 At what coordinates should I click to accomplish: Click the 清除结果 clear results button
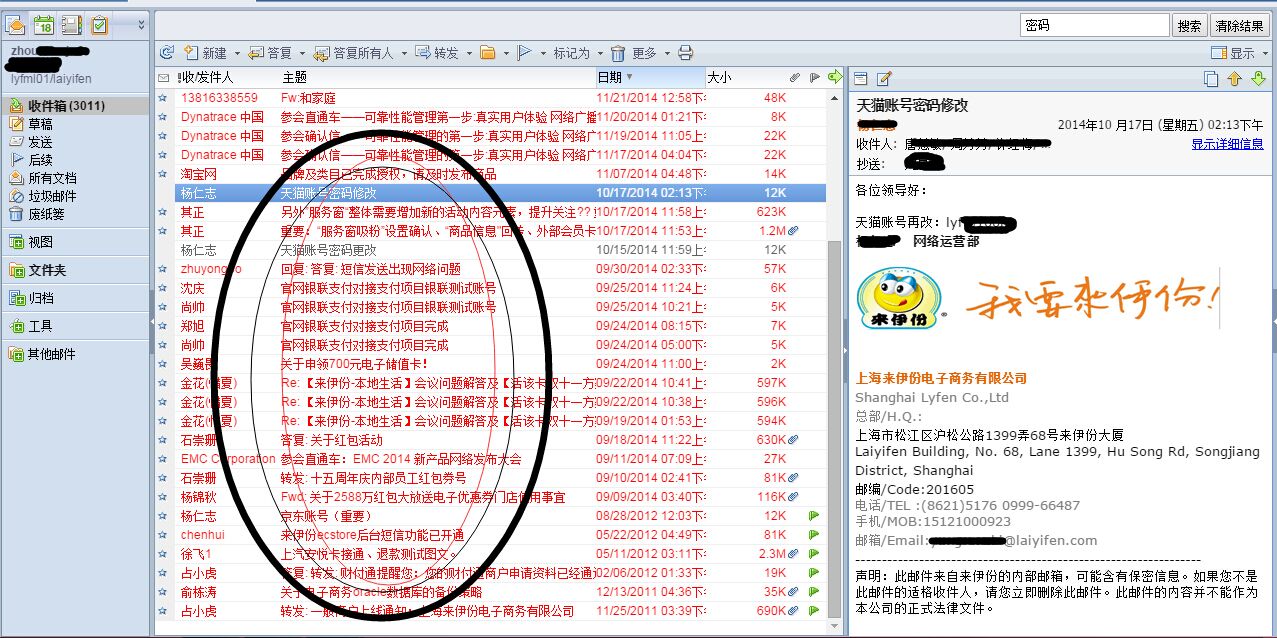click(x=1239, y=26)
